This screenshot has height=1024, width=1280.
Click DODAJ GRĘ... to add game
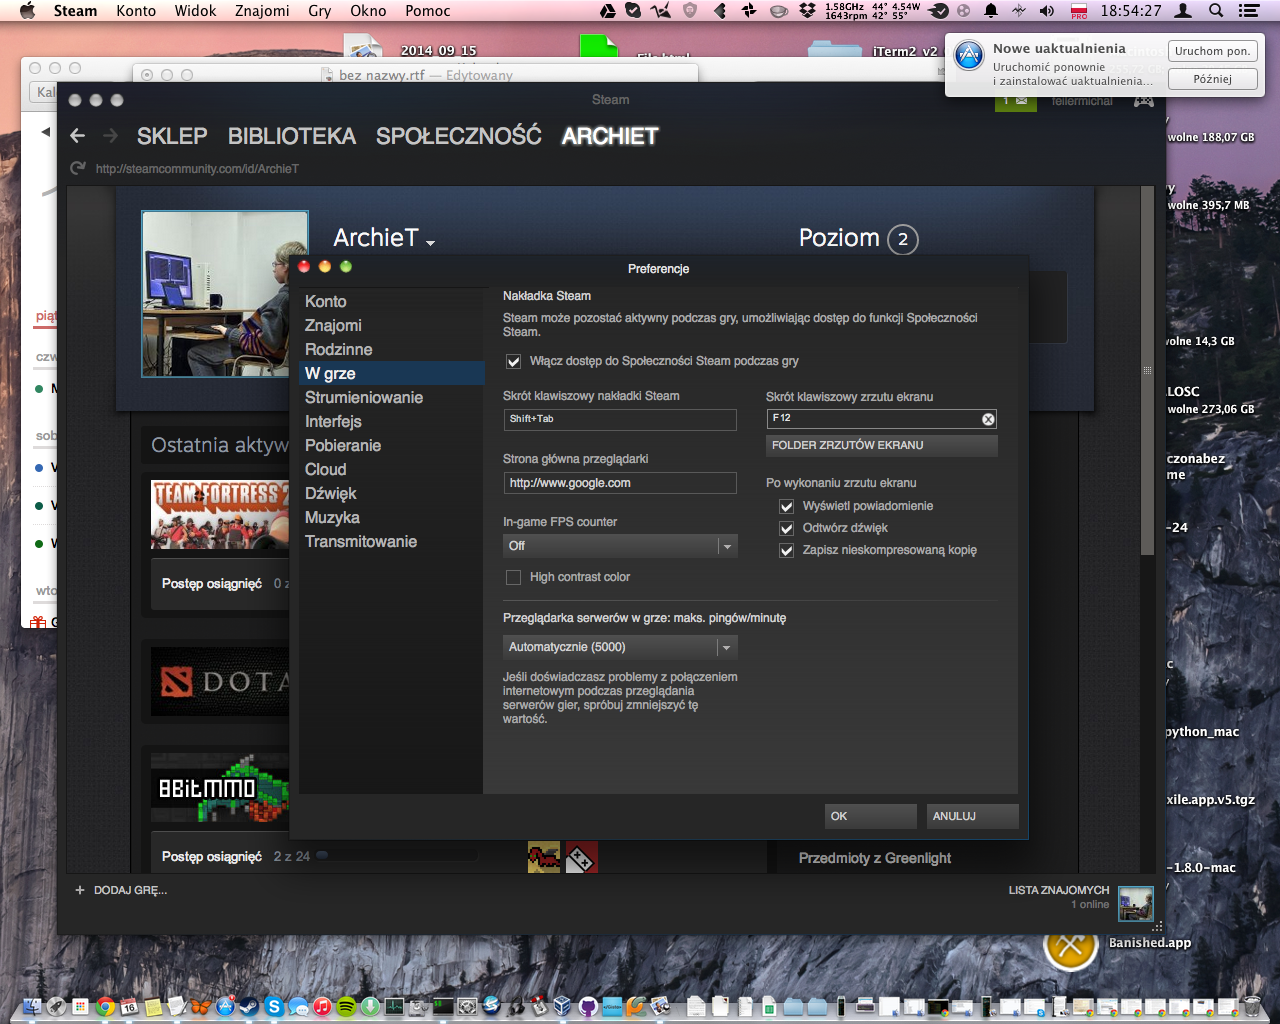121,890
